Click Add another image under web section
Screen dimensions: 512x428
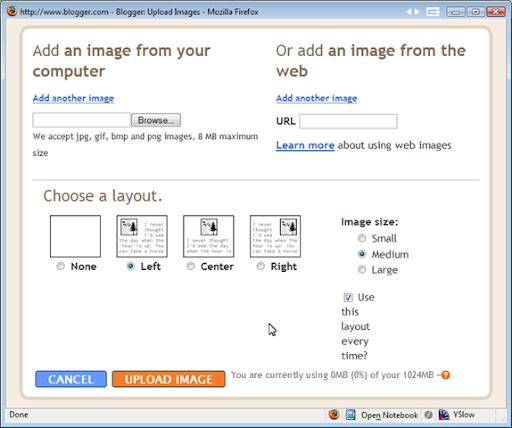click(x=317, y=98)
